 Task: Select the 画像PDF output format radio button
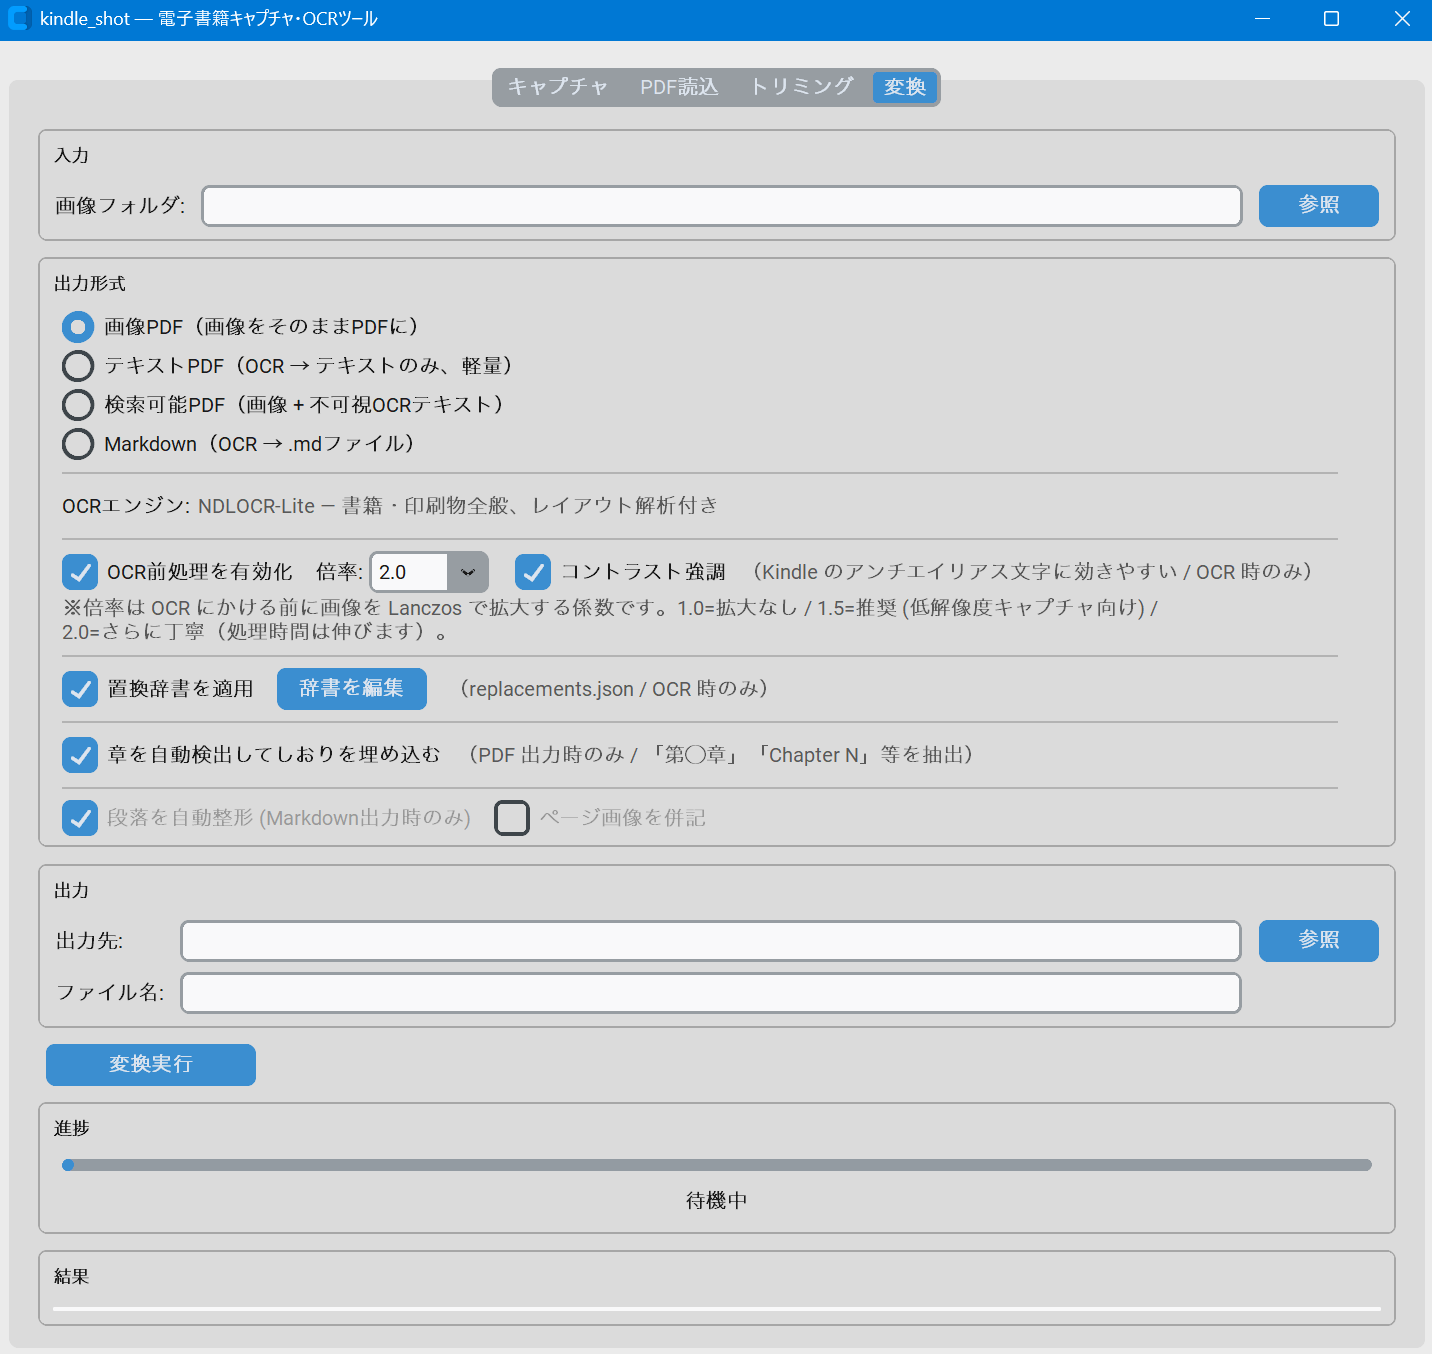[78, 327]
